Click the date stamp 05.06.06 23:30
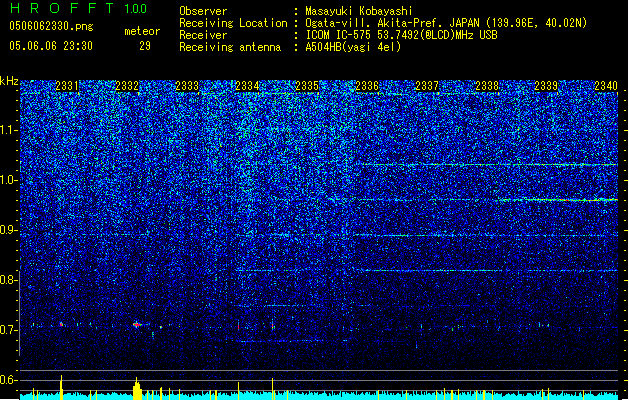Image resolution: width=629 pixels, height=400 pixels. point(51,46)
